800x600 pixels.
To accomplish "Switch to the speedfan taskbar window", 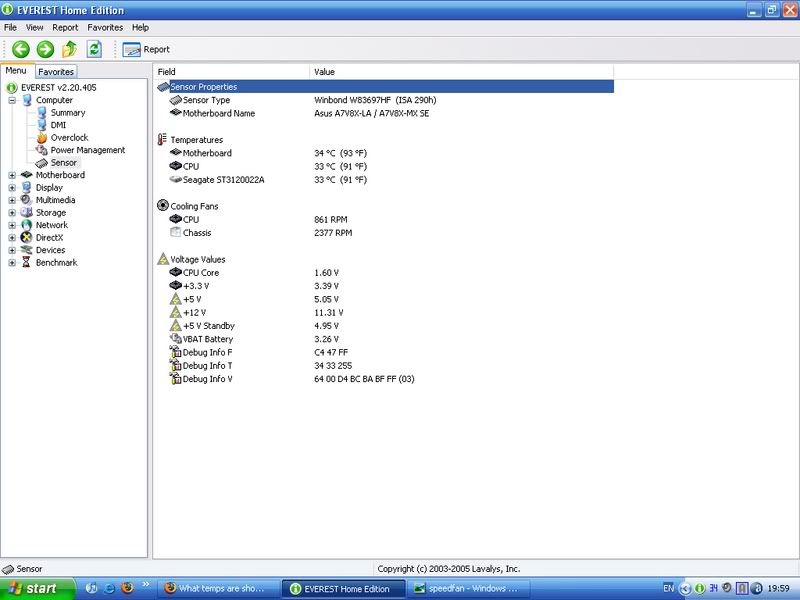I will click(468, 589).
